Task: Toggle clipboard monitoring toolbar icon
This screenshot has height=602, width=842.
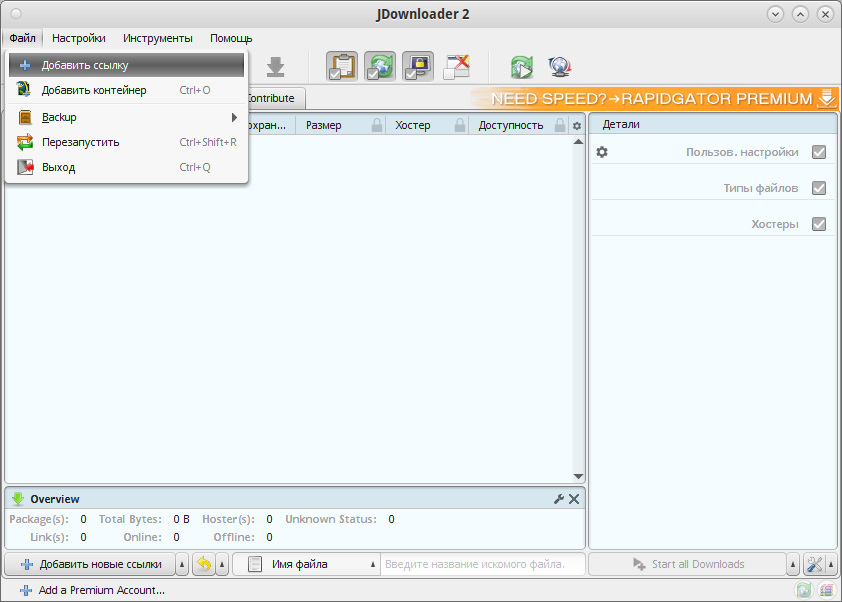Action: (x=342, y=67)
